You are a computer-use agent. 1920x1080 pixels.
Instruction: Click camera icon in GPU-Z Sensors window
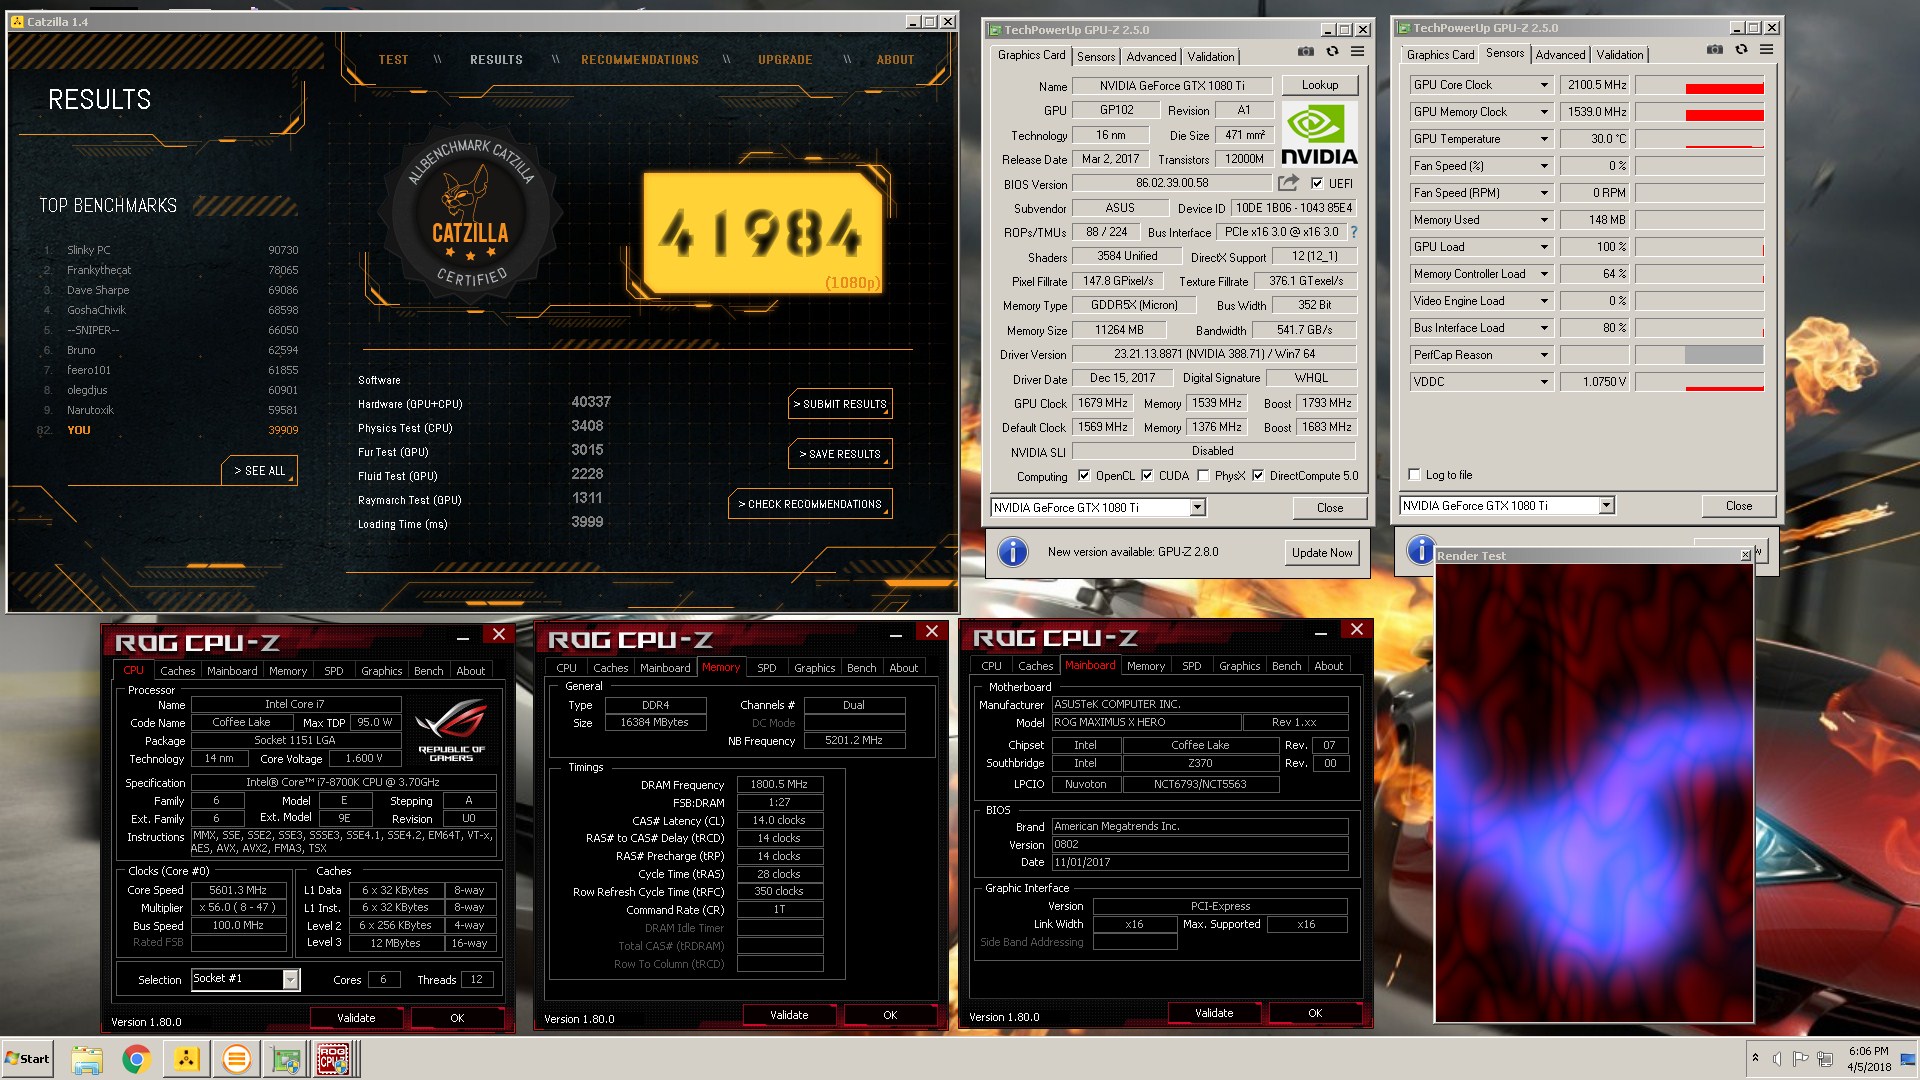[x=1715, y=49]
